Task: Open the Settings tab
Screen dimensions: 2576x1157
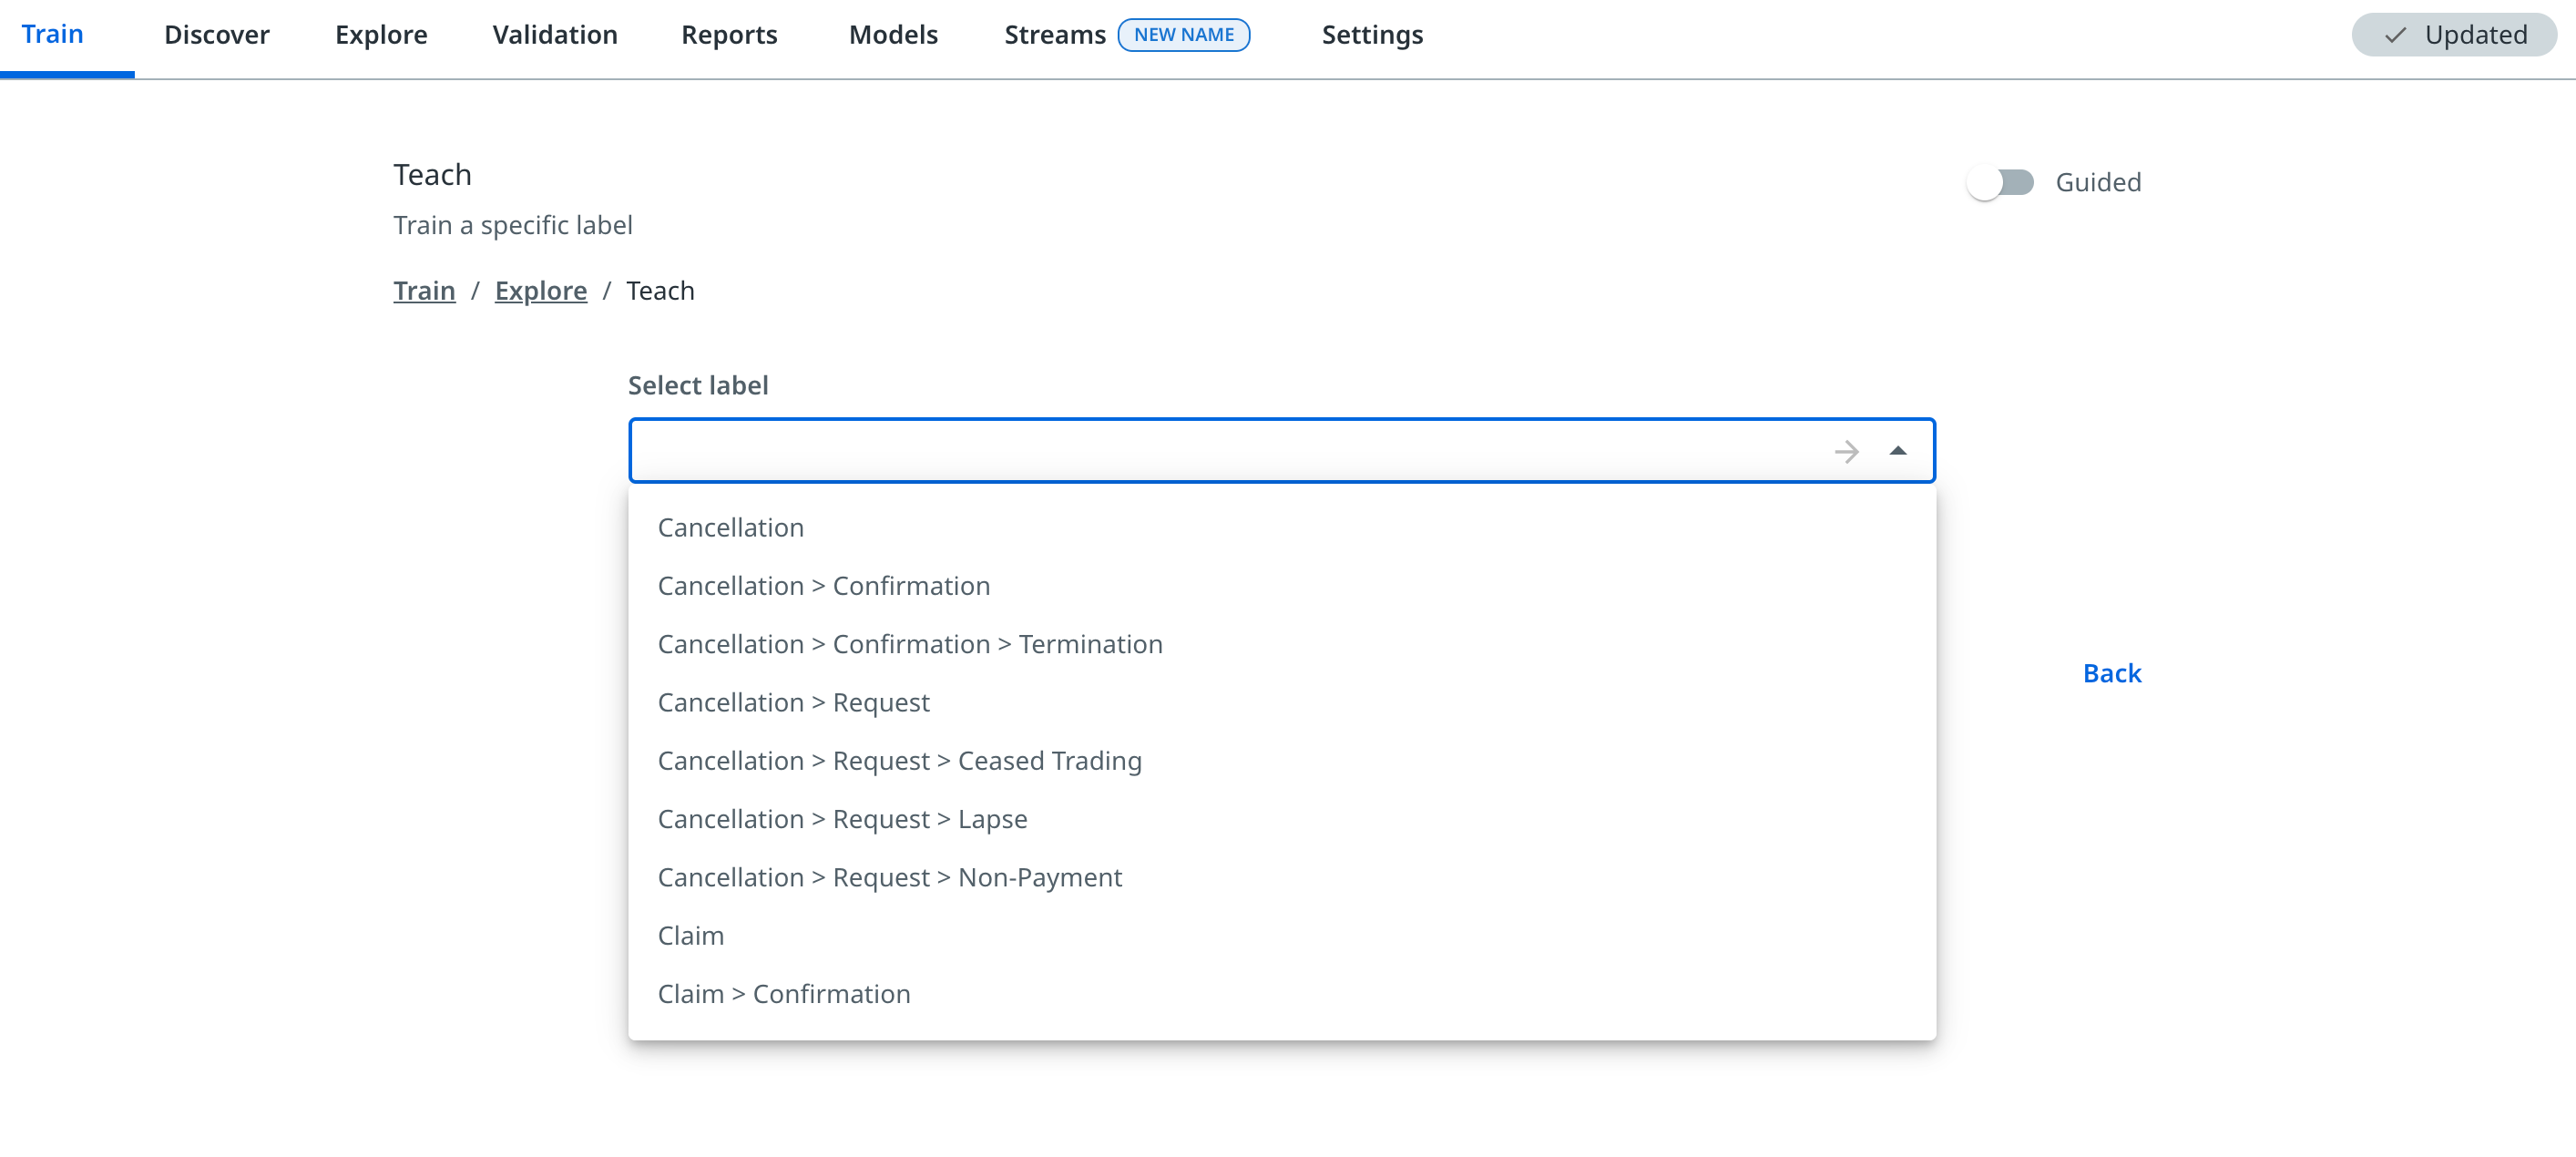Action: pos(1371,35)
